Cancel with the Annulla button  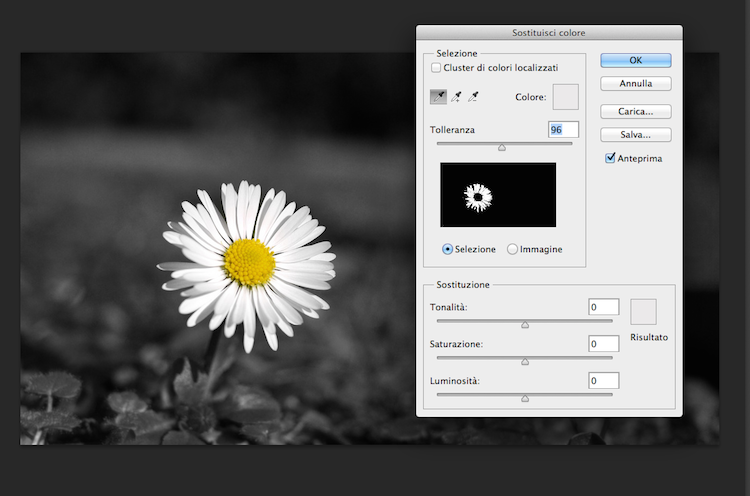coord(636,83)
